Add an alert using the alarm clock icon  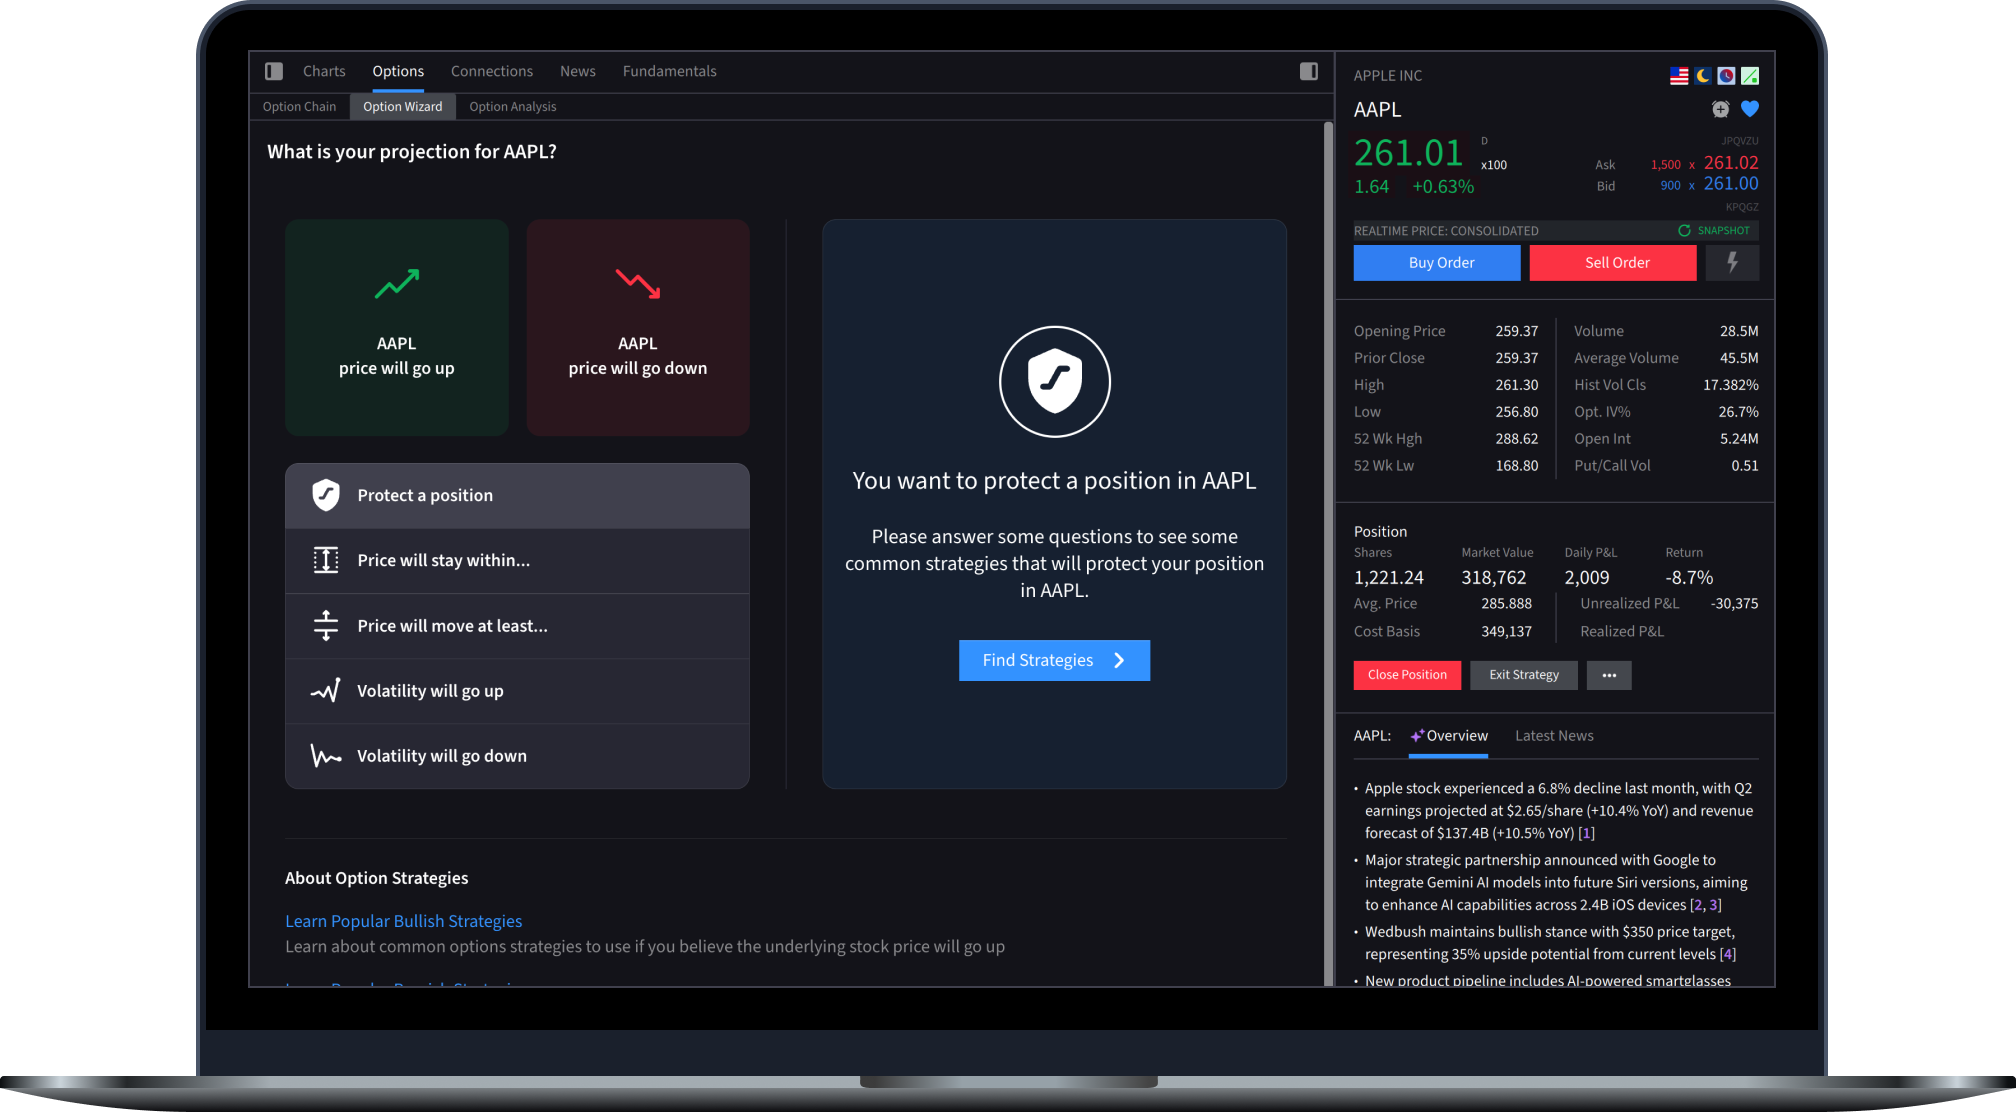[1720, 109]
